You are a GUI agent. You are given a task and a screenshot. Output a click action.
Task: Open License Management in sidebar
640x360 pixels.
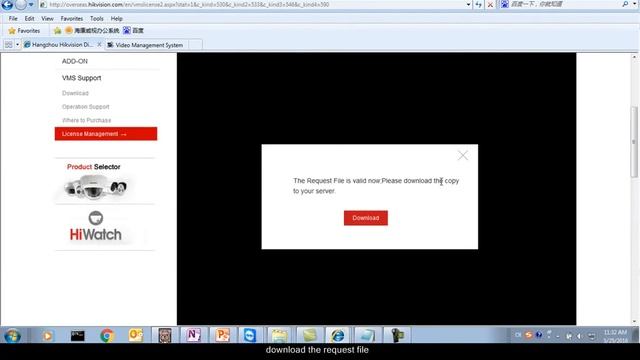(x=106, y=134)
